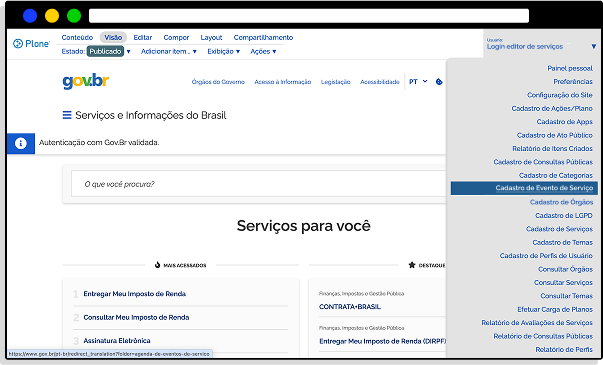Open Legislação link
603x365 pixels.
(x=336, y=82)
